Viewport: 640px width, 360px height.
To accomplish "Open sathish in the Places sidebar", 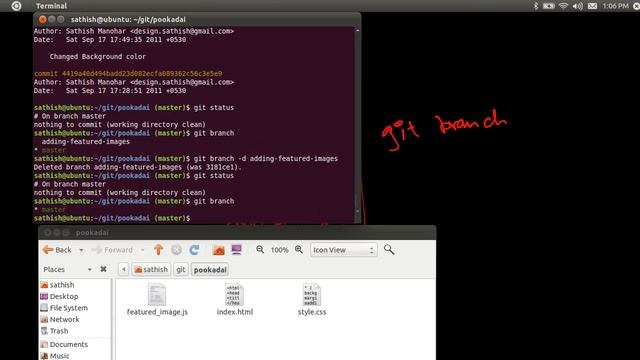I will pos(57,285).
